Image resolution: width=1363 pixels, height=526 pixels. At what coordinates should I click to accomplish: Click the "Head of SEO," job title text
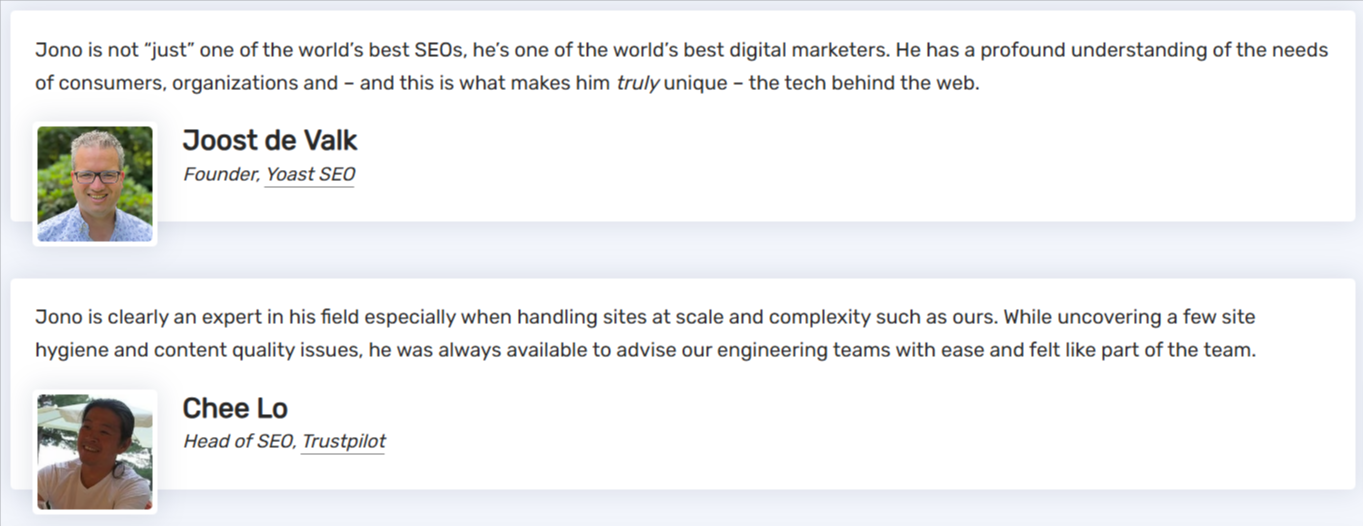(239, 442)
